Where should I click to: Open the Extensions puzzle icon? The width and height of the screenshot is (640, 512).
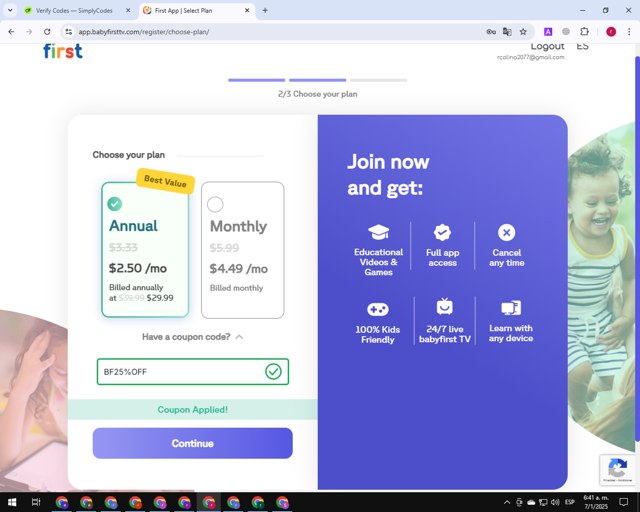pyautogui.click(x=584, y=32)
